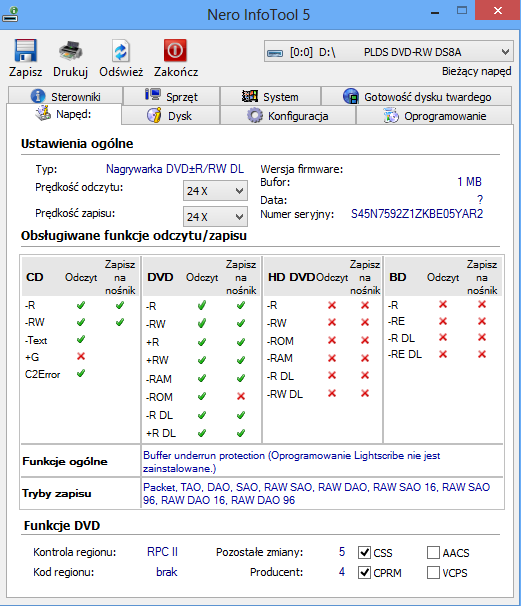Click the Bieżący napęd label

pos(477,71)
